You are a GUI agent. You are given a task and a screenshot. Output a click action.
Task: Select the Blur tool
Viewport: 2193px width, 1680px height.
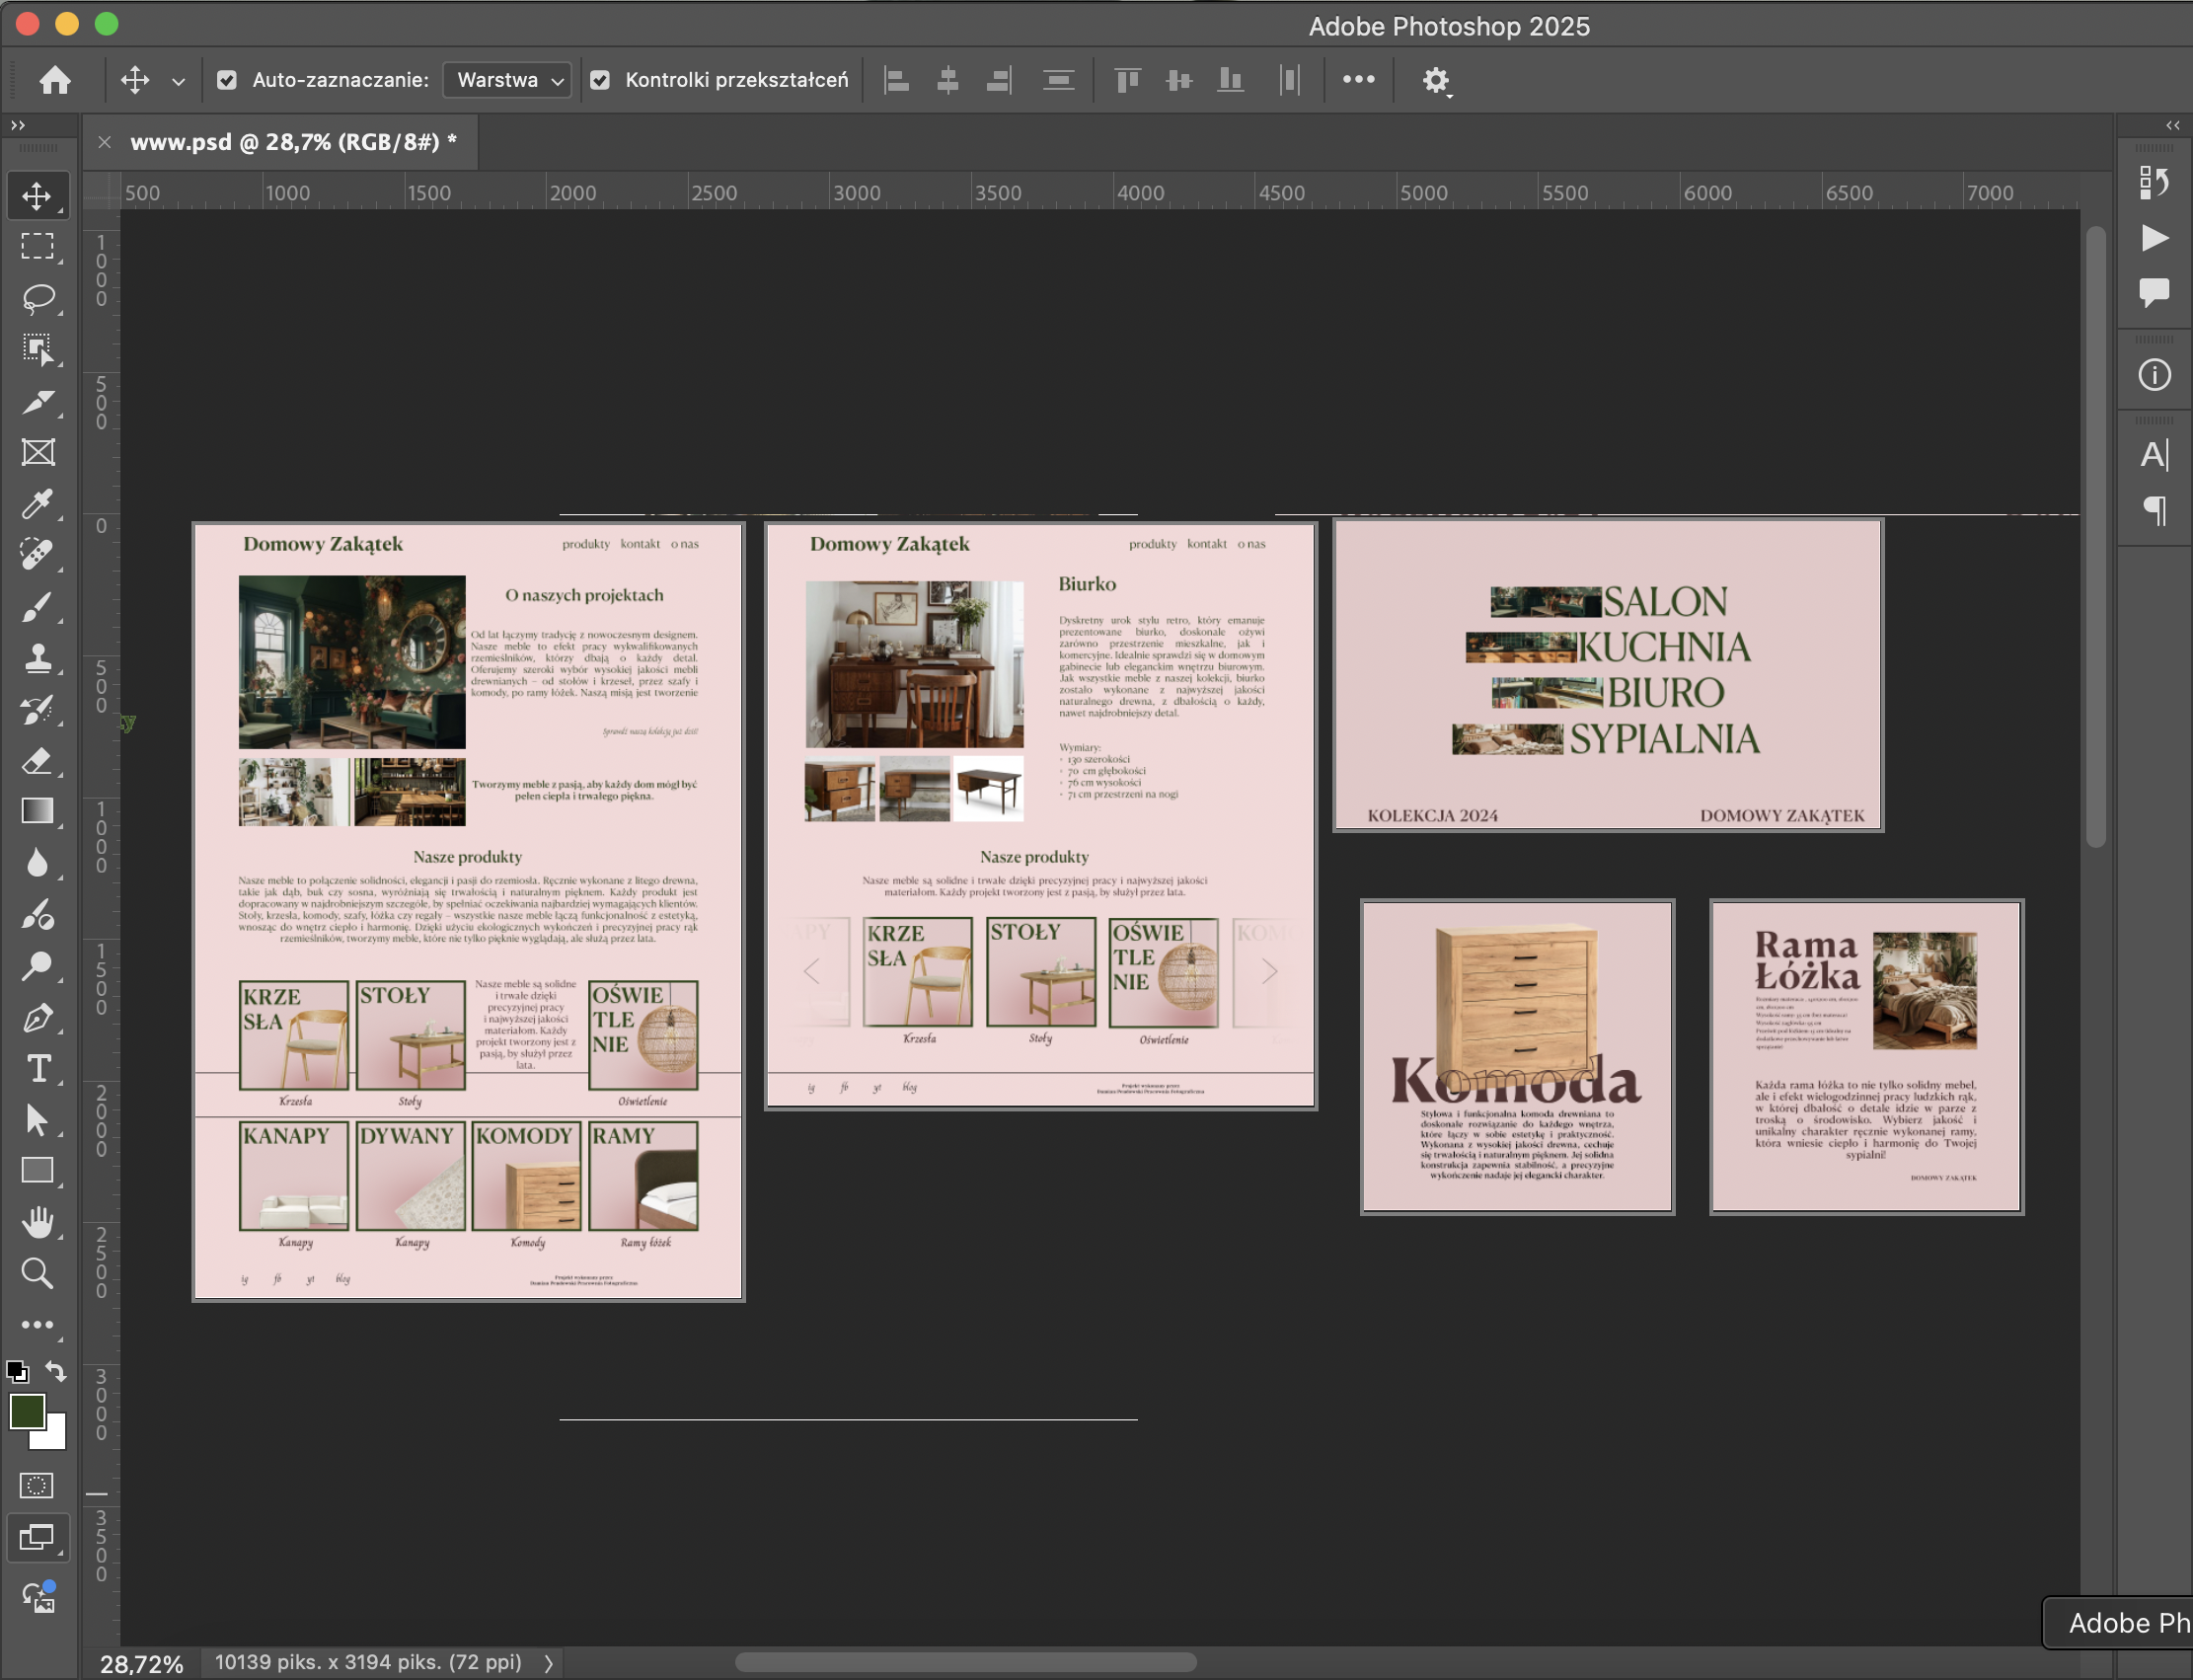[37, 863]
